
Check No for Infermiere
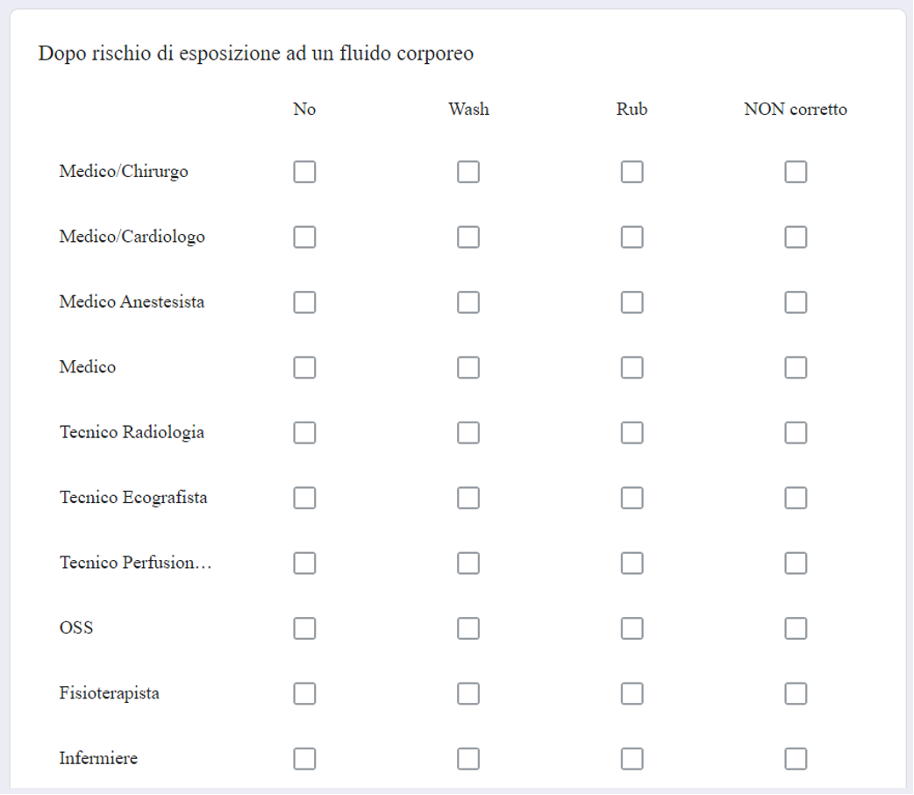tap(304, 759)
